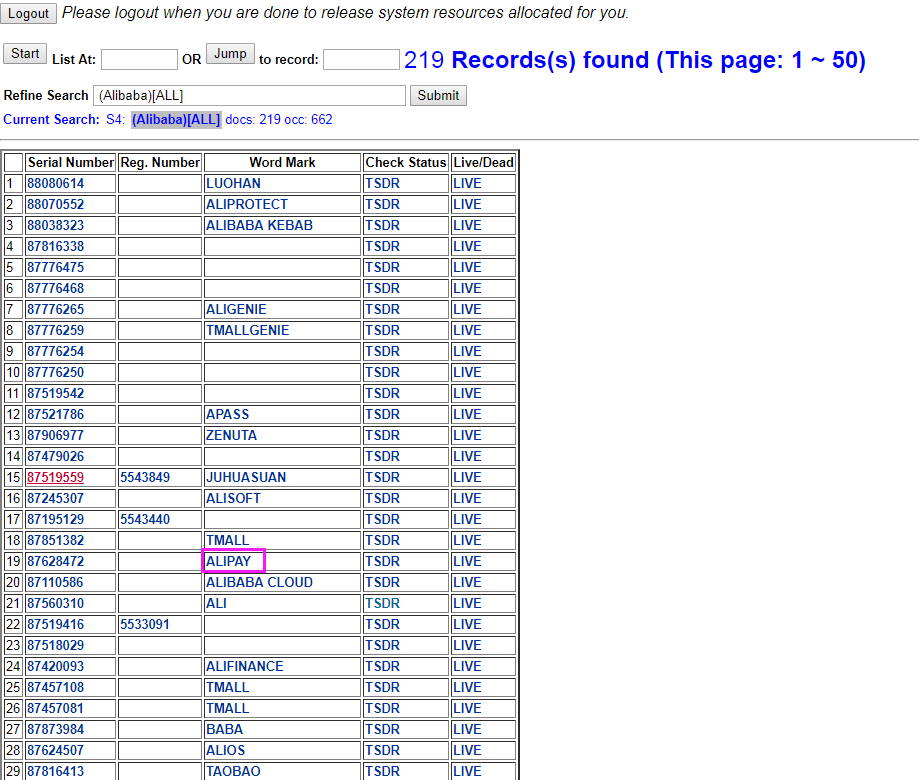Click the Start button
This screenshot has height=780, width=919.
25,54
